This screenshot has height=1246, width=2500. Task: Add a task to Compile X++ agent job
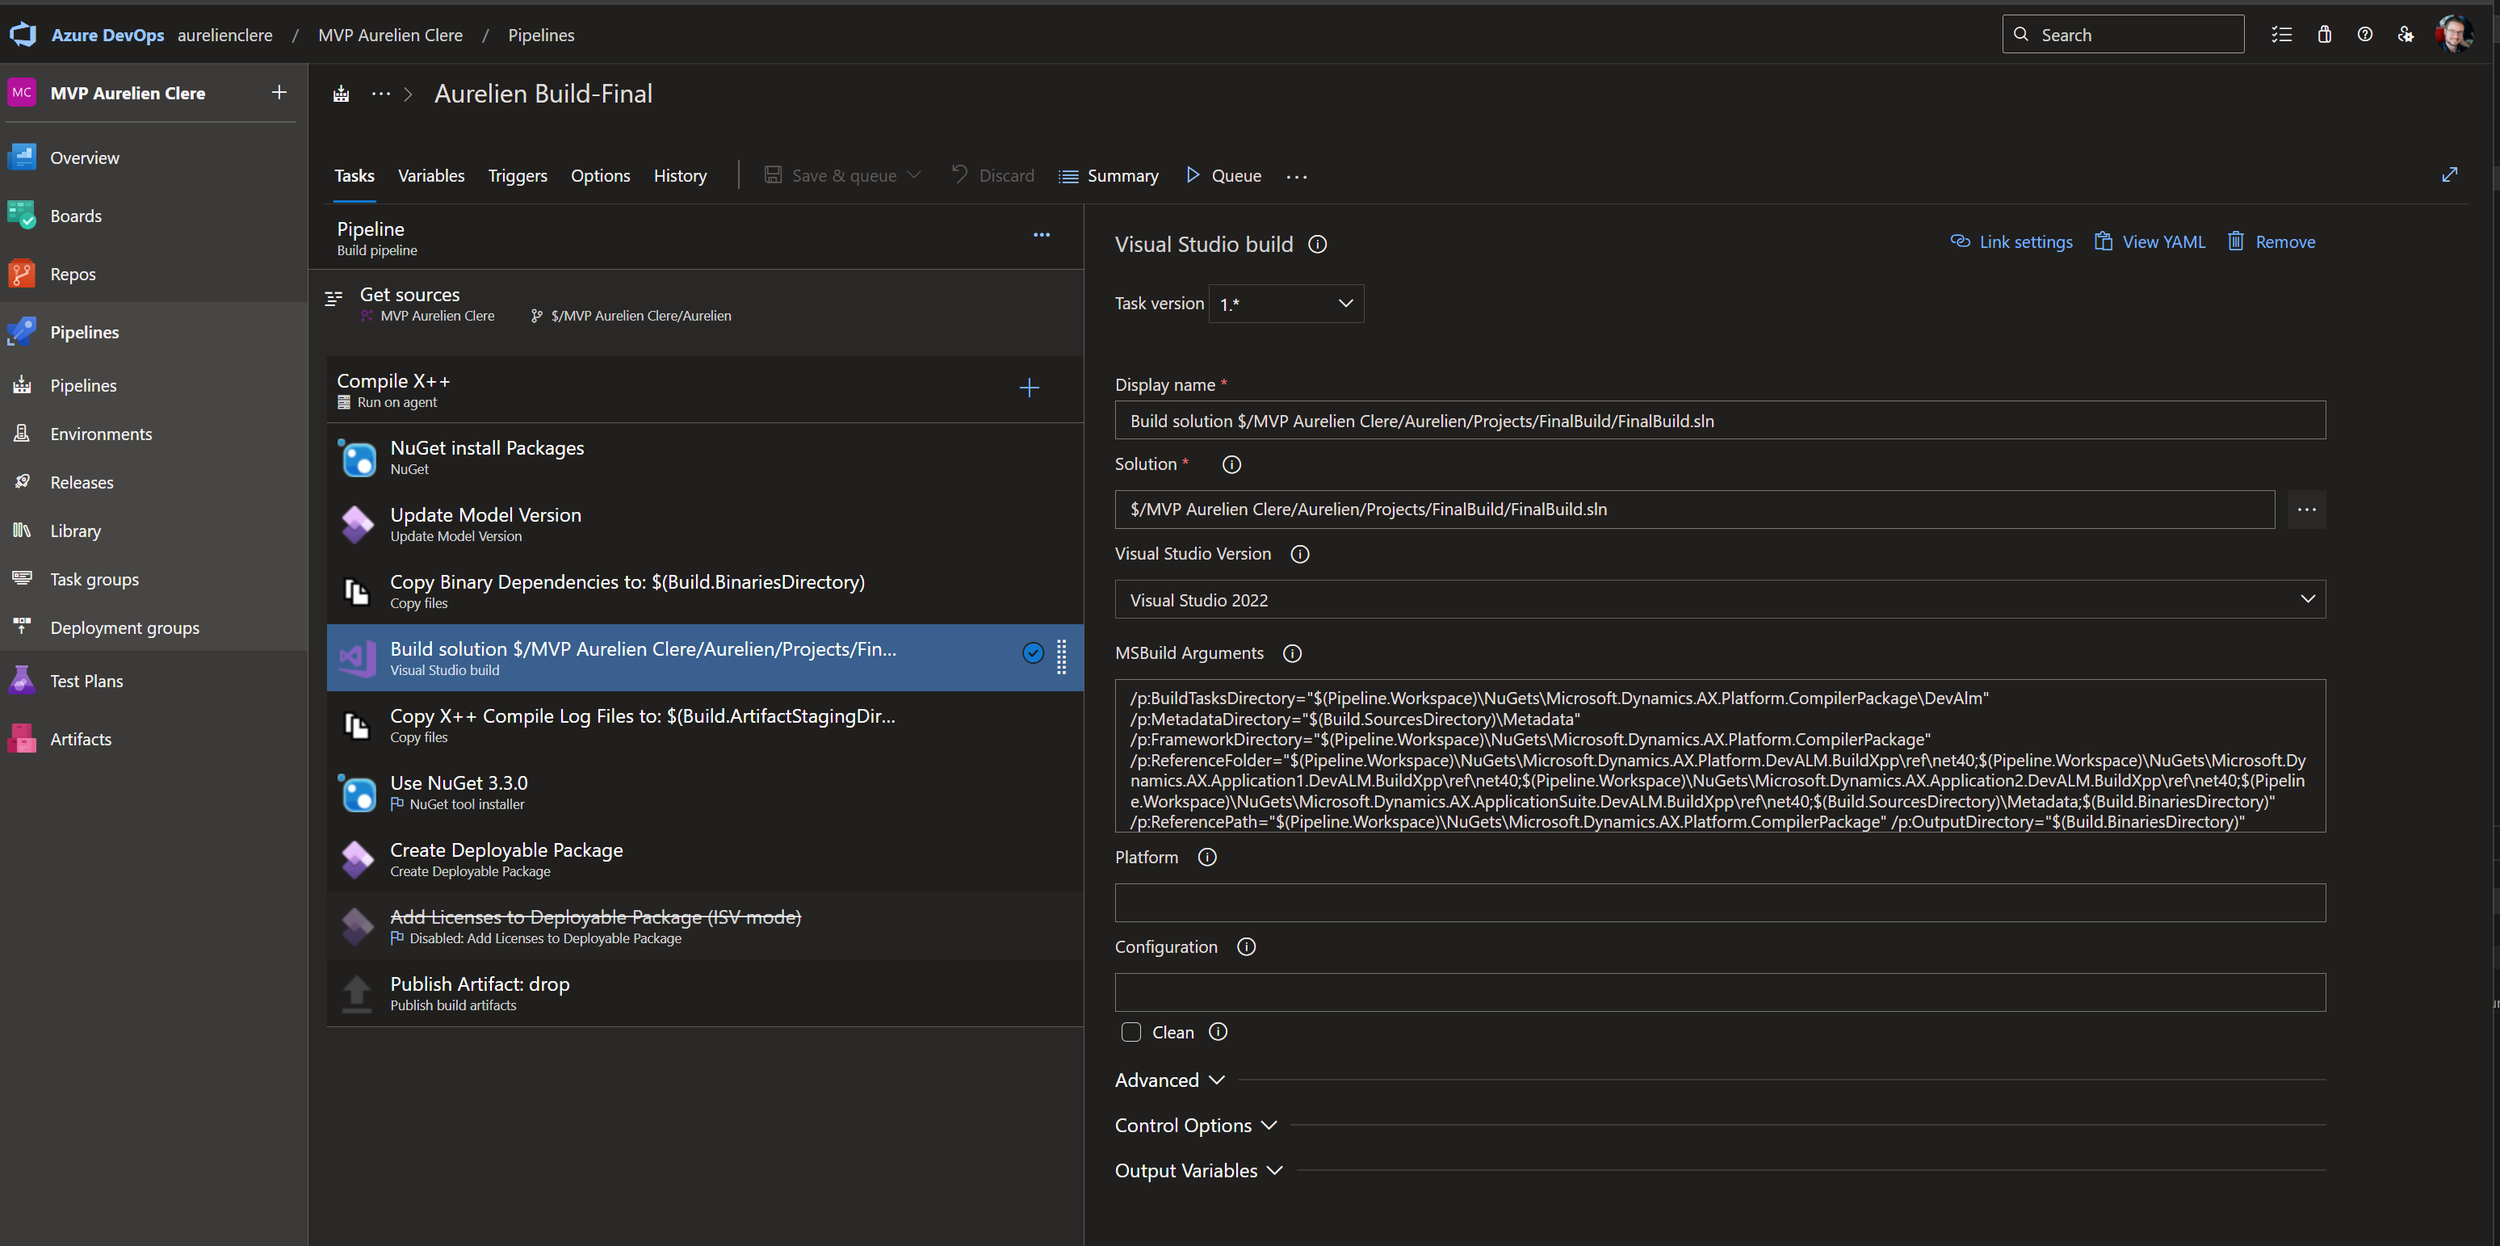1029,388
